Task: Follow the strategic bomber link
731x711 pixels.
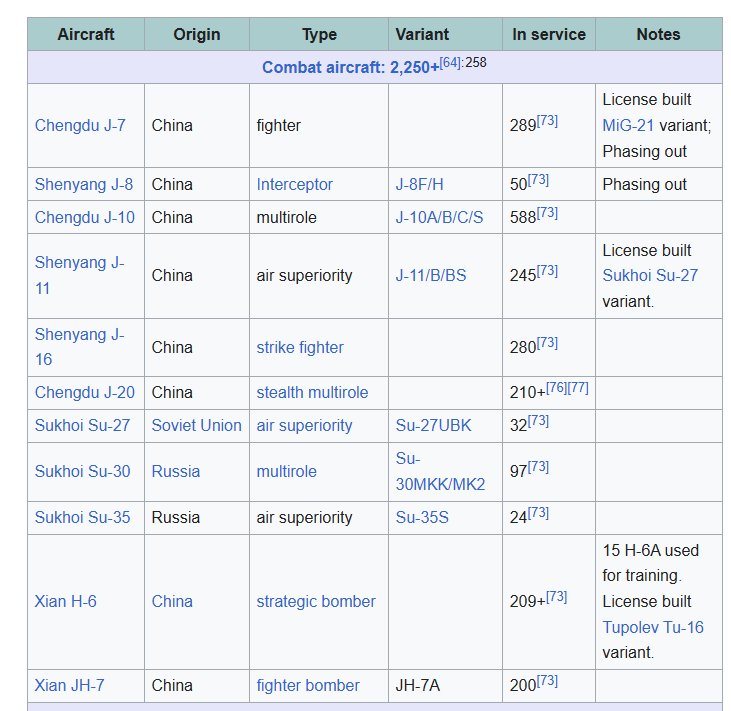Action: click(315, 601)
